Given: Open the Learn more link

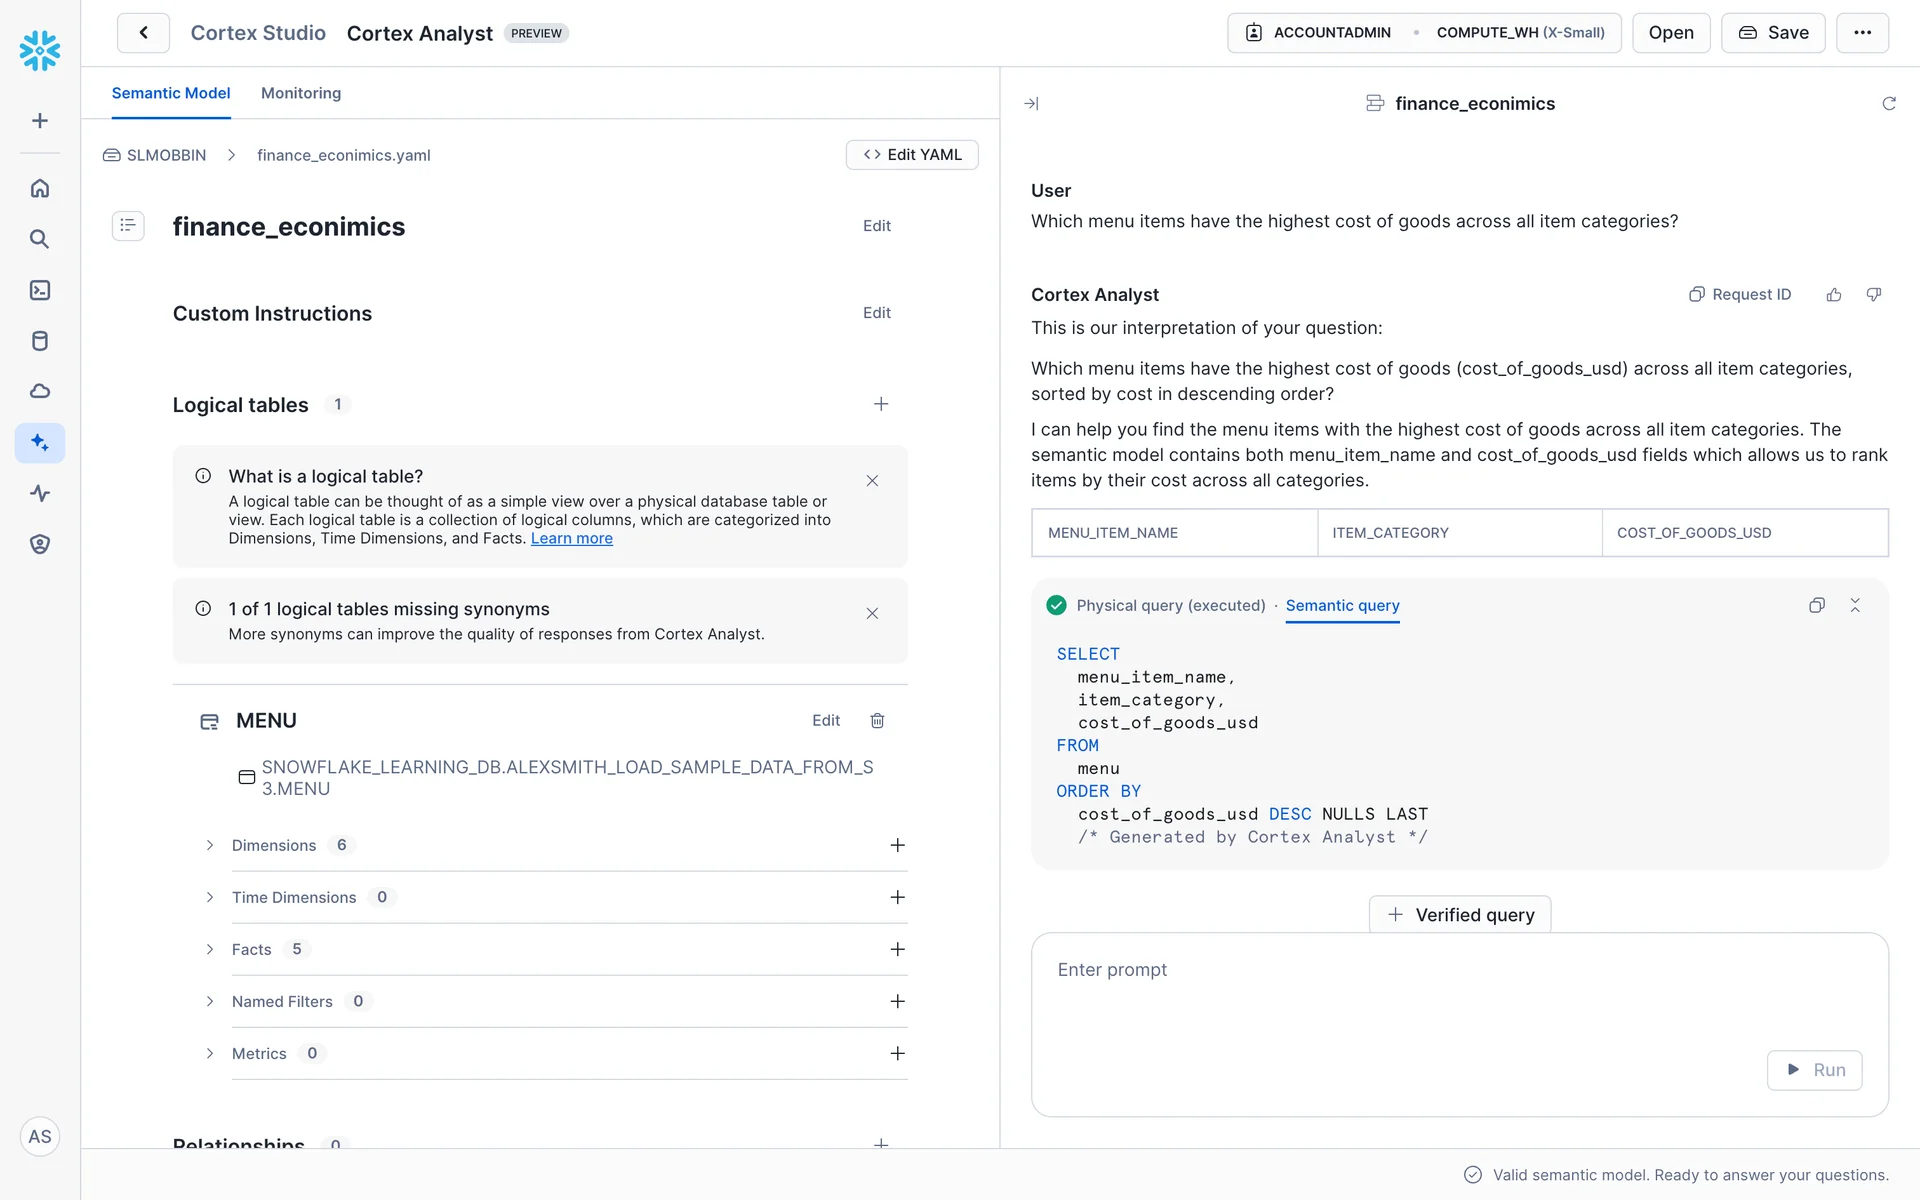Looking at the screenshot, I should pyautogui.click(x=571, y=539).
